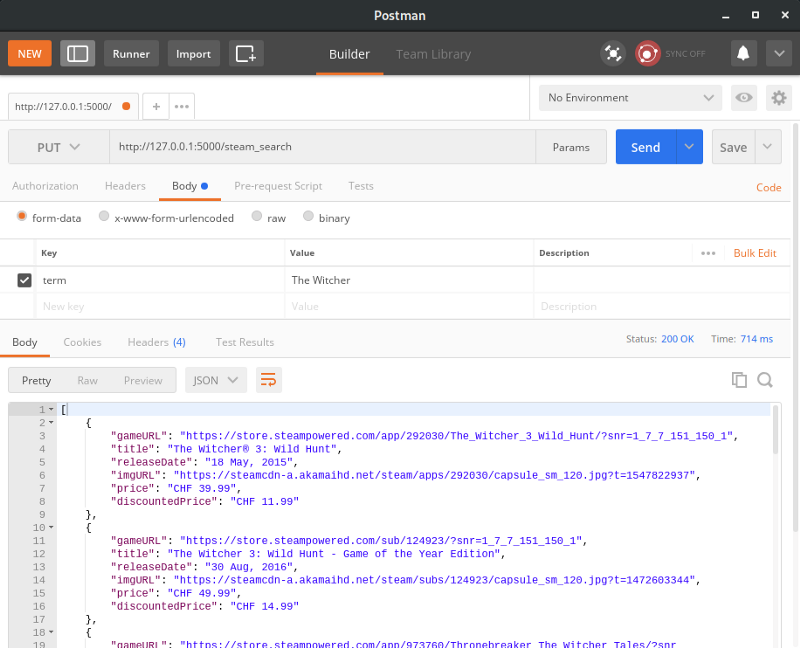Click the response viewer scrollbar
The image size is (800, 648).
click(776, 430)
